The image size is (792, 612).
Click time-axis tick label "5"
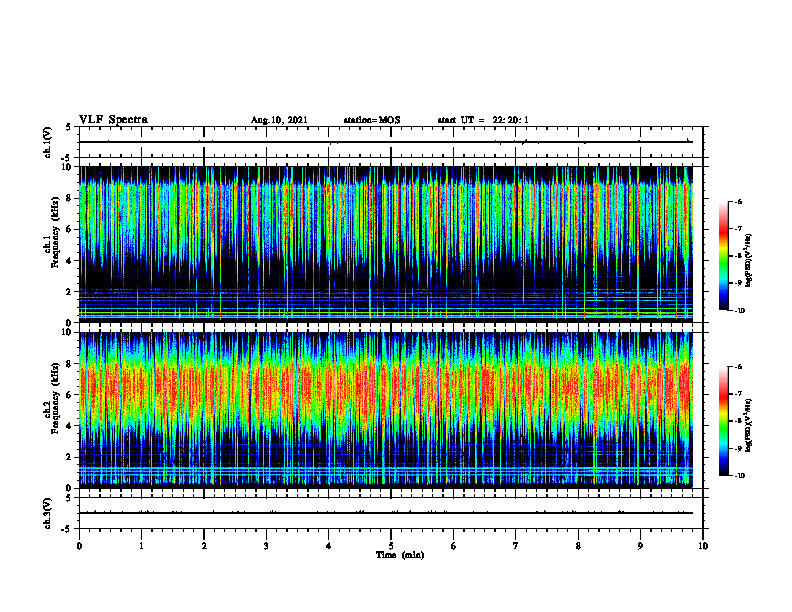pyautogui.click(x=391, y=546)
